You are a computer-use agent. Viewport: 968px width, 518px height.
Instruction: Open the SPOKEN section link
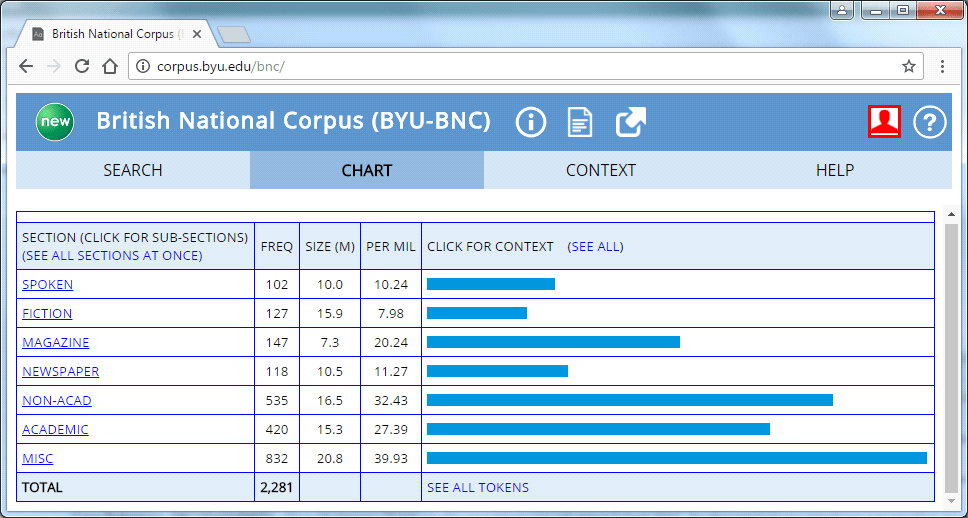(47, 284)
